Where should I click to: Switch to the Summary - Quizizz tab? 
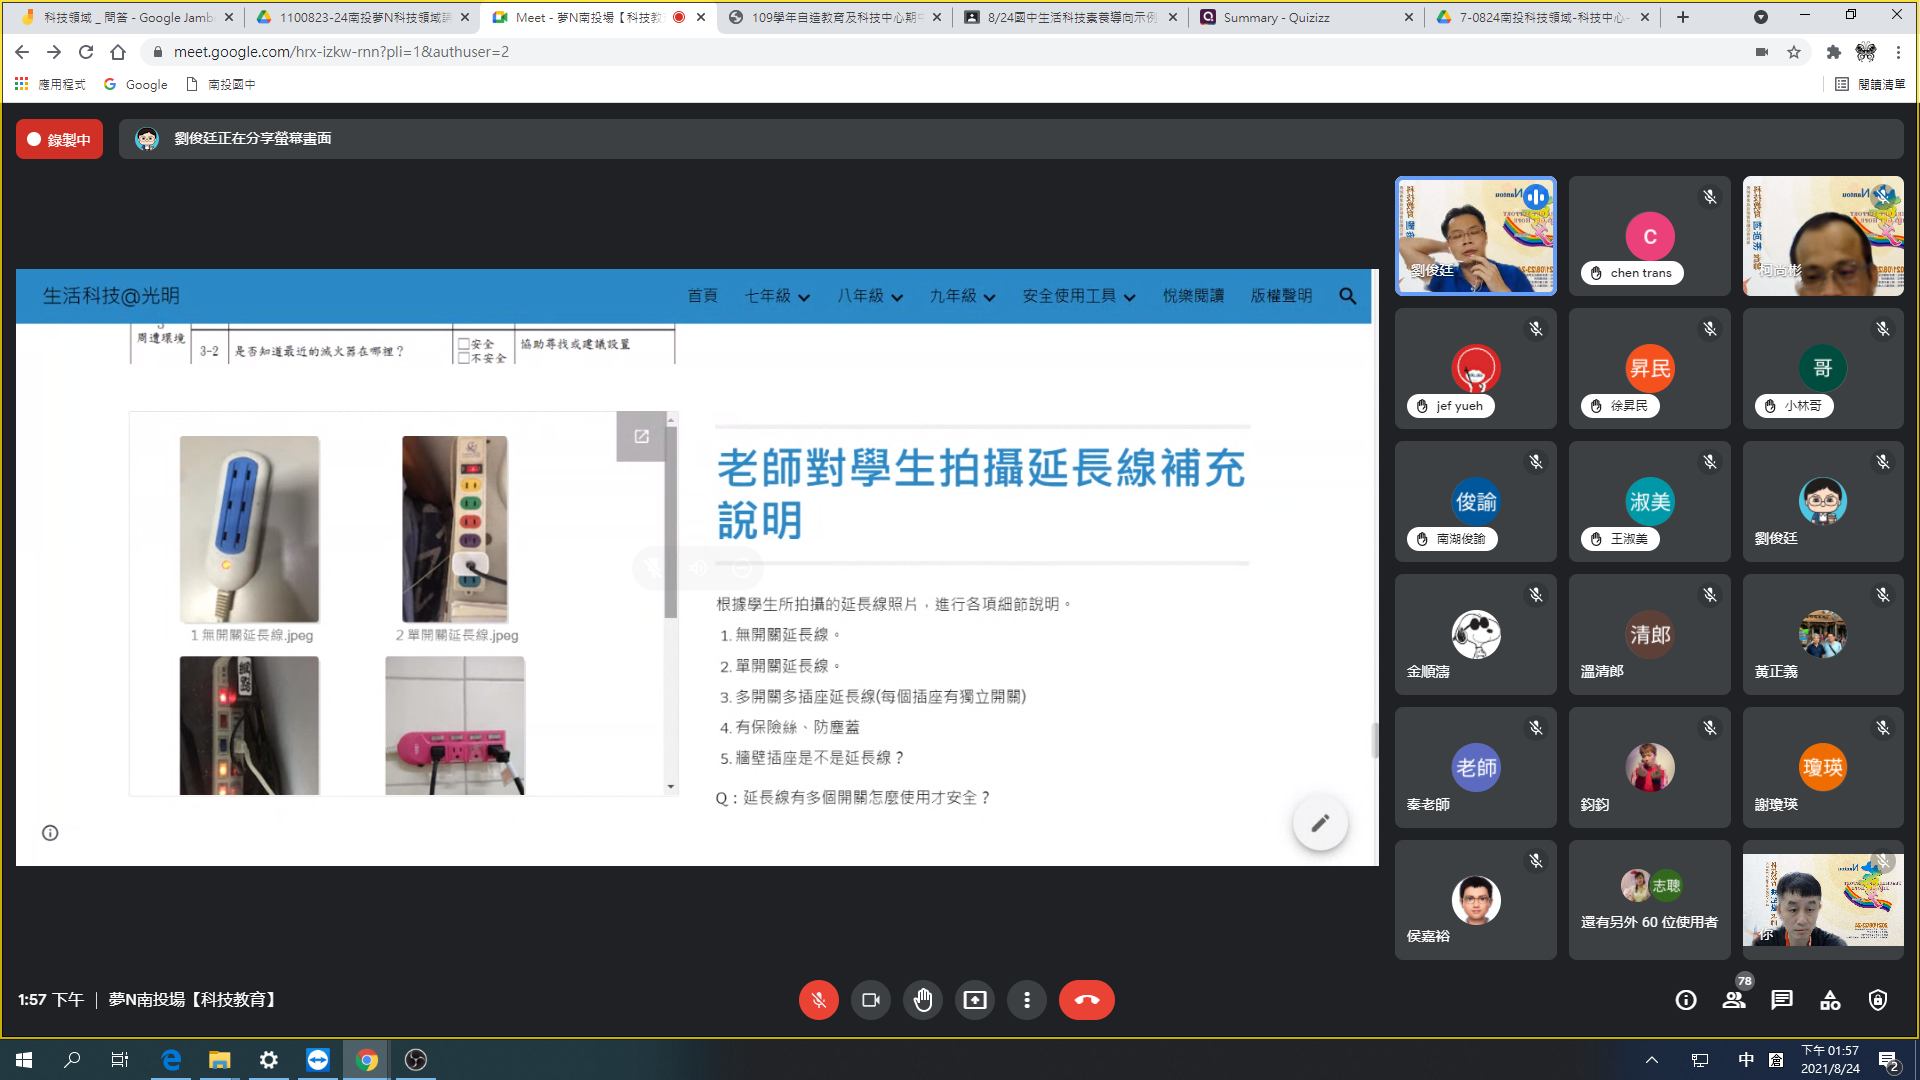1275,17
